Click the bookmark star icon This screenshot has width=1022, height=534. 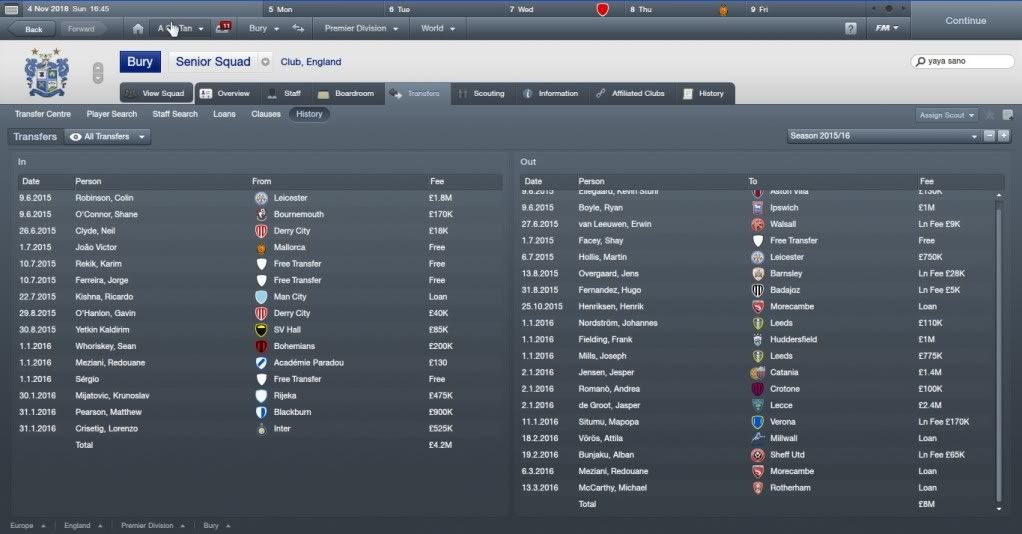990,115
